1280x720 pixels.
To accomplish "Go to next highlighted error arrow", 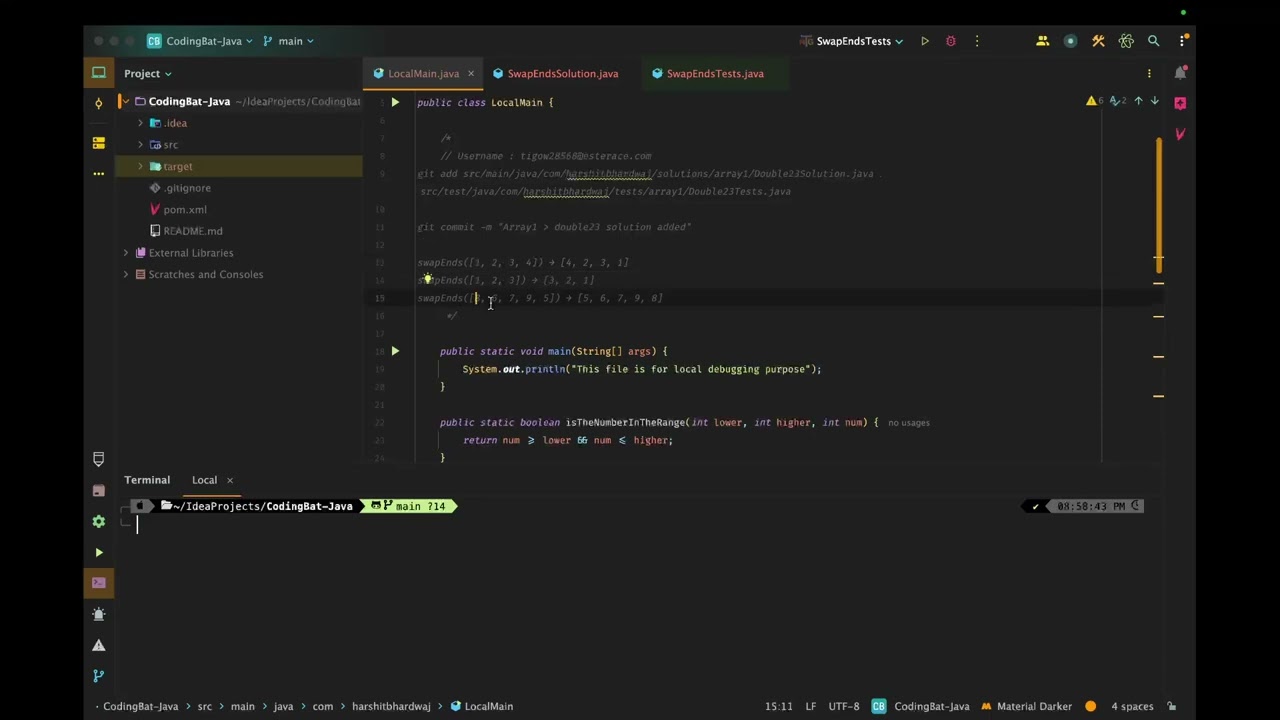I will coord(1154,101).
